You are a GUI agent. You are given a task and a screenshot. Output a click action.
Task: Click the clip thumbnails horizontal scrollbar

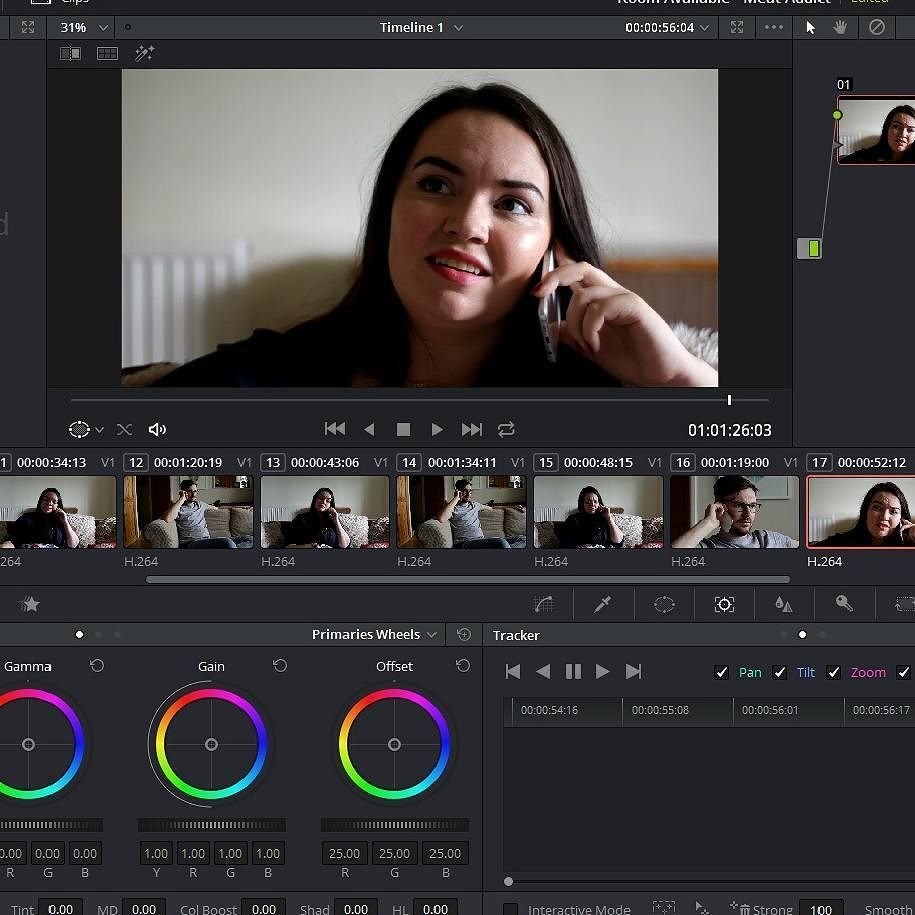(x=468, y=579)
